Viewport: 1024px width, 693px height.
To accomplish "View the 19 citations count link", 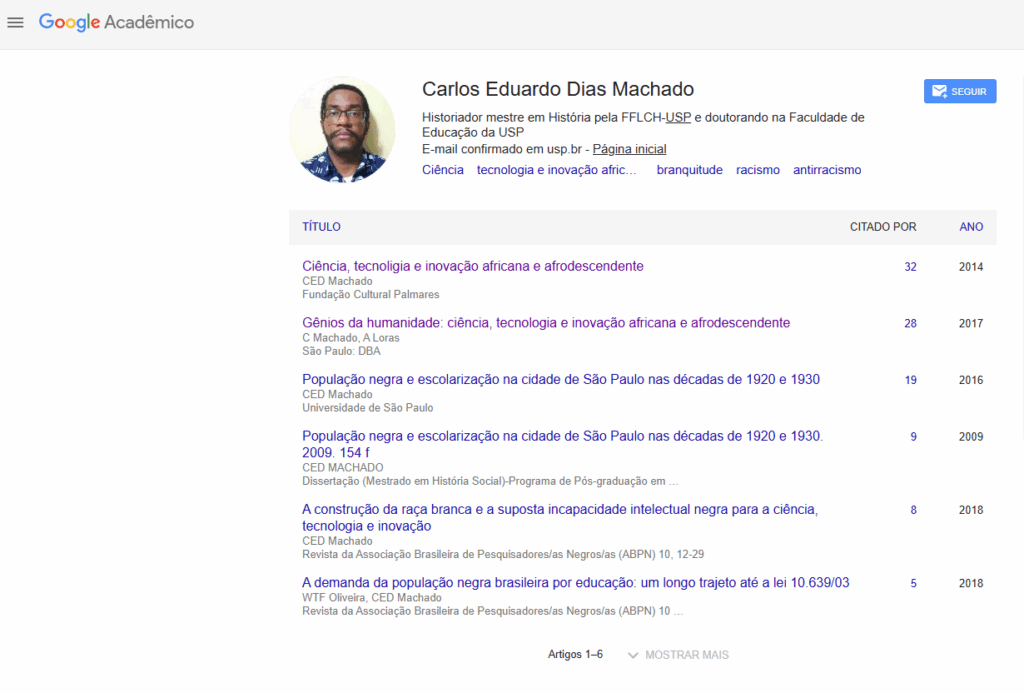I will click(x=910, y=380).
